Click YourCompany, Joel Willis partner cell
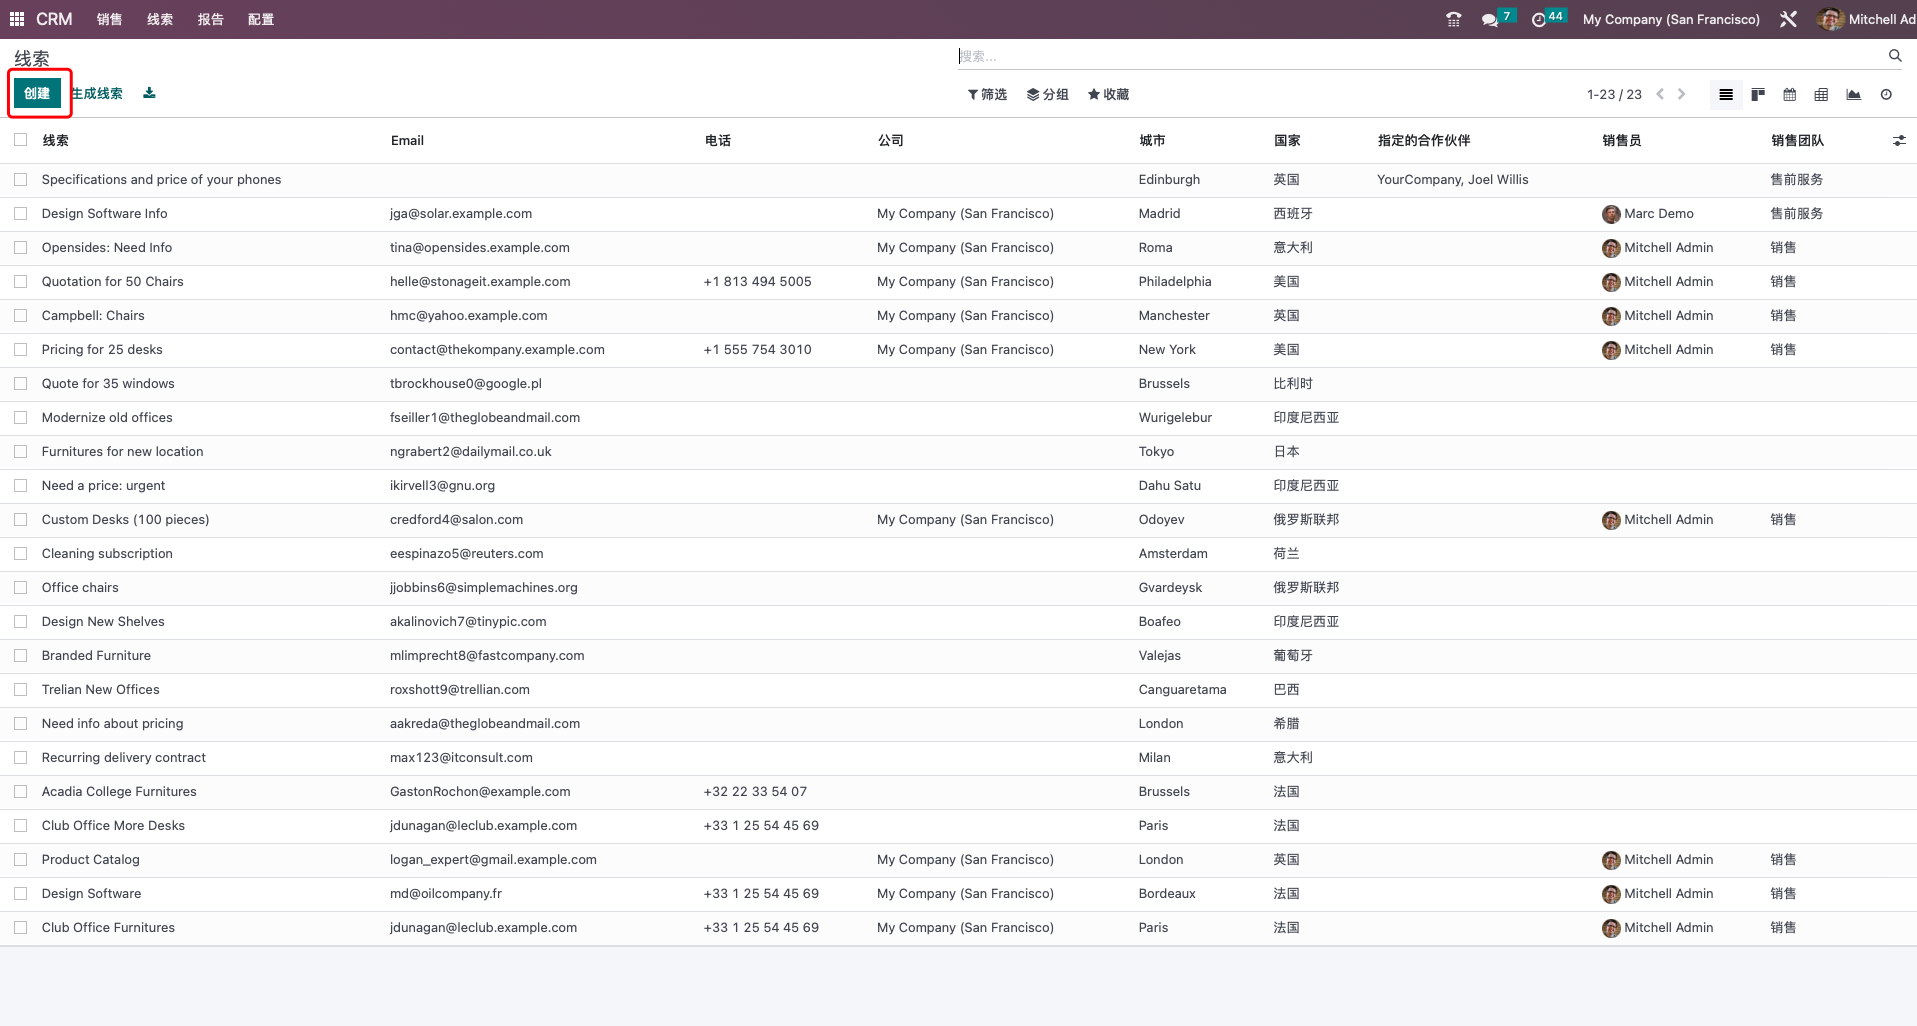Screen dimensions: 1917x1026 click(x=1452, y=180)
